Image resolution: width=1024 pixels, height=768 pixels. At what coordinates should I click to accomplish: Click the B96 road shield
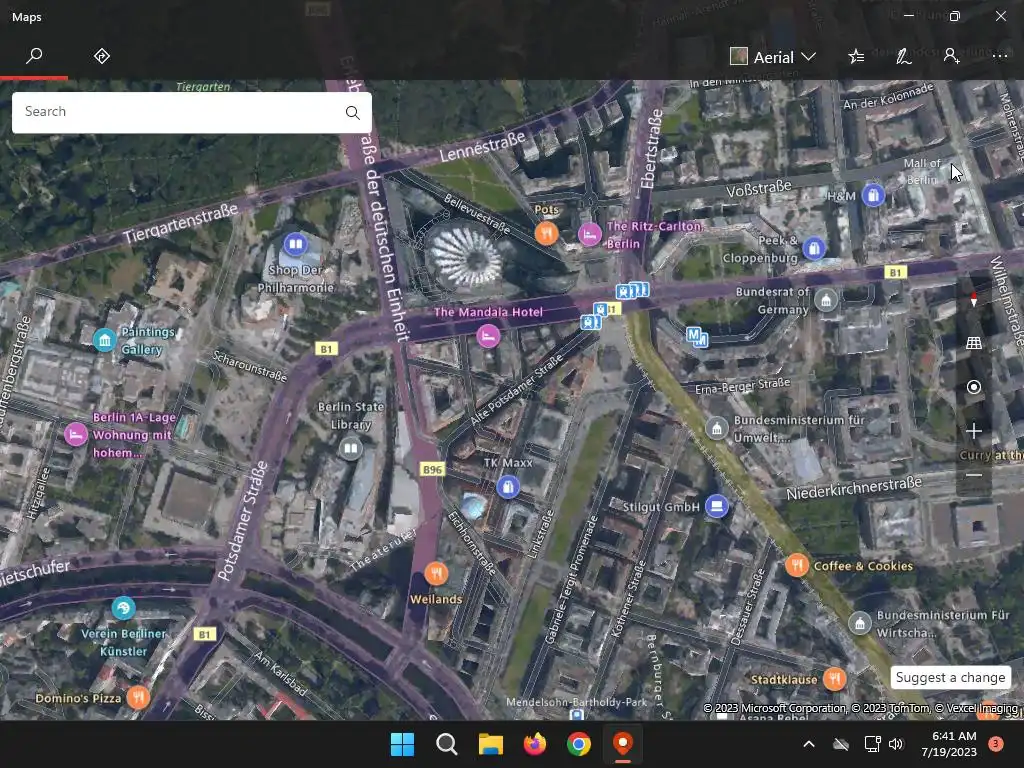[x=432, y=469]
